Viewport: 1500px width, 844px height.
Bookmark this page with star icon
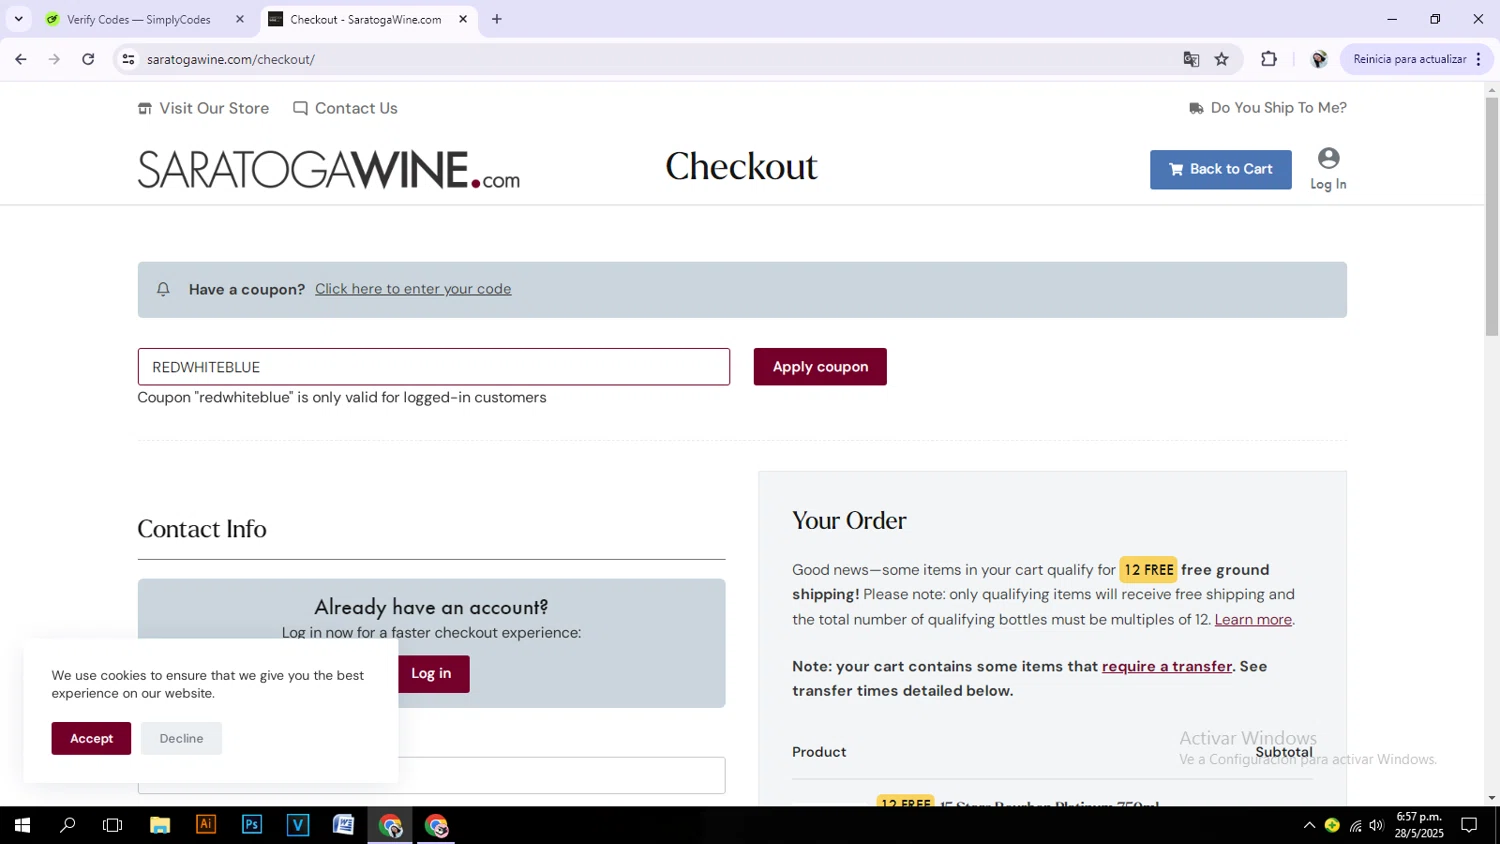coord(1222,59)
